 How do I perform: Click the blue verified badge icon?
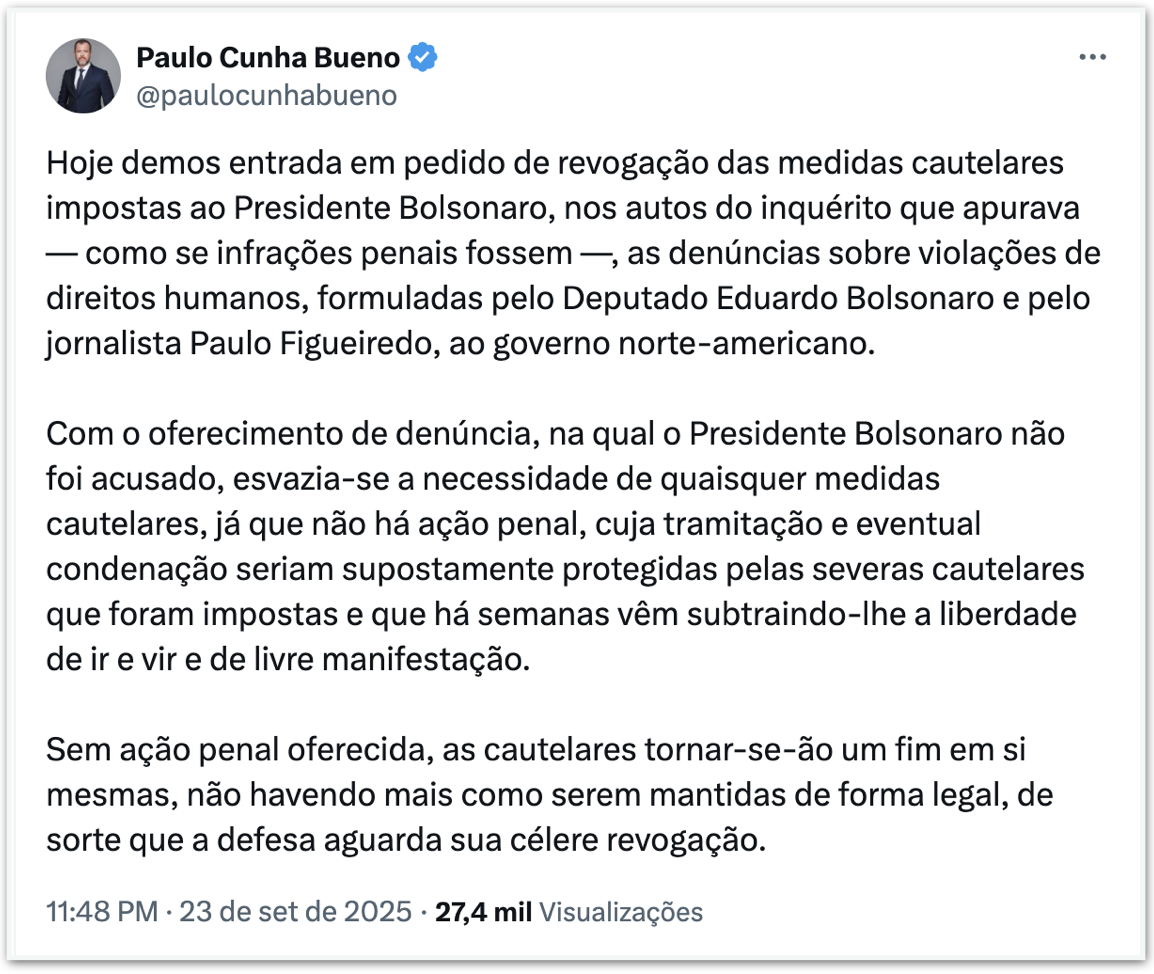pyautogui.click(x=425, y=58)
